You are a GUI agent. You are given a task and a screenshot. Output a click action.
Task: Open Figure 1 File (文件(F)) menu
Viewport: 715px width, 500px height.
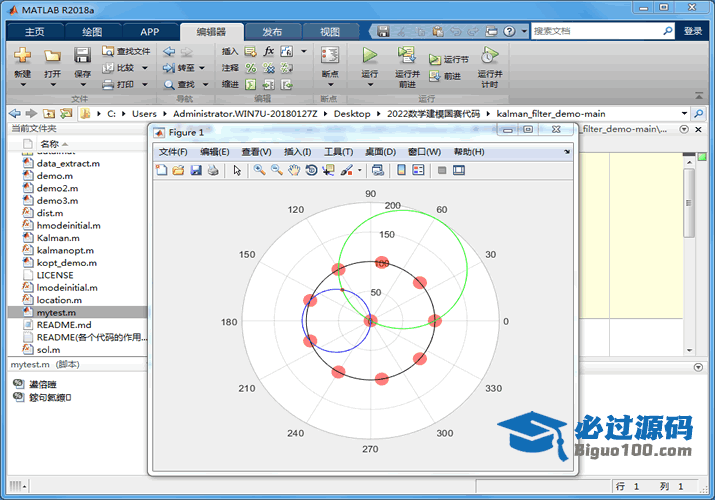[173, 152]
